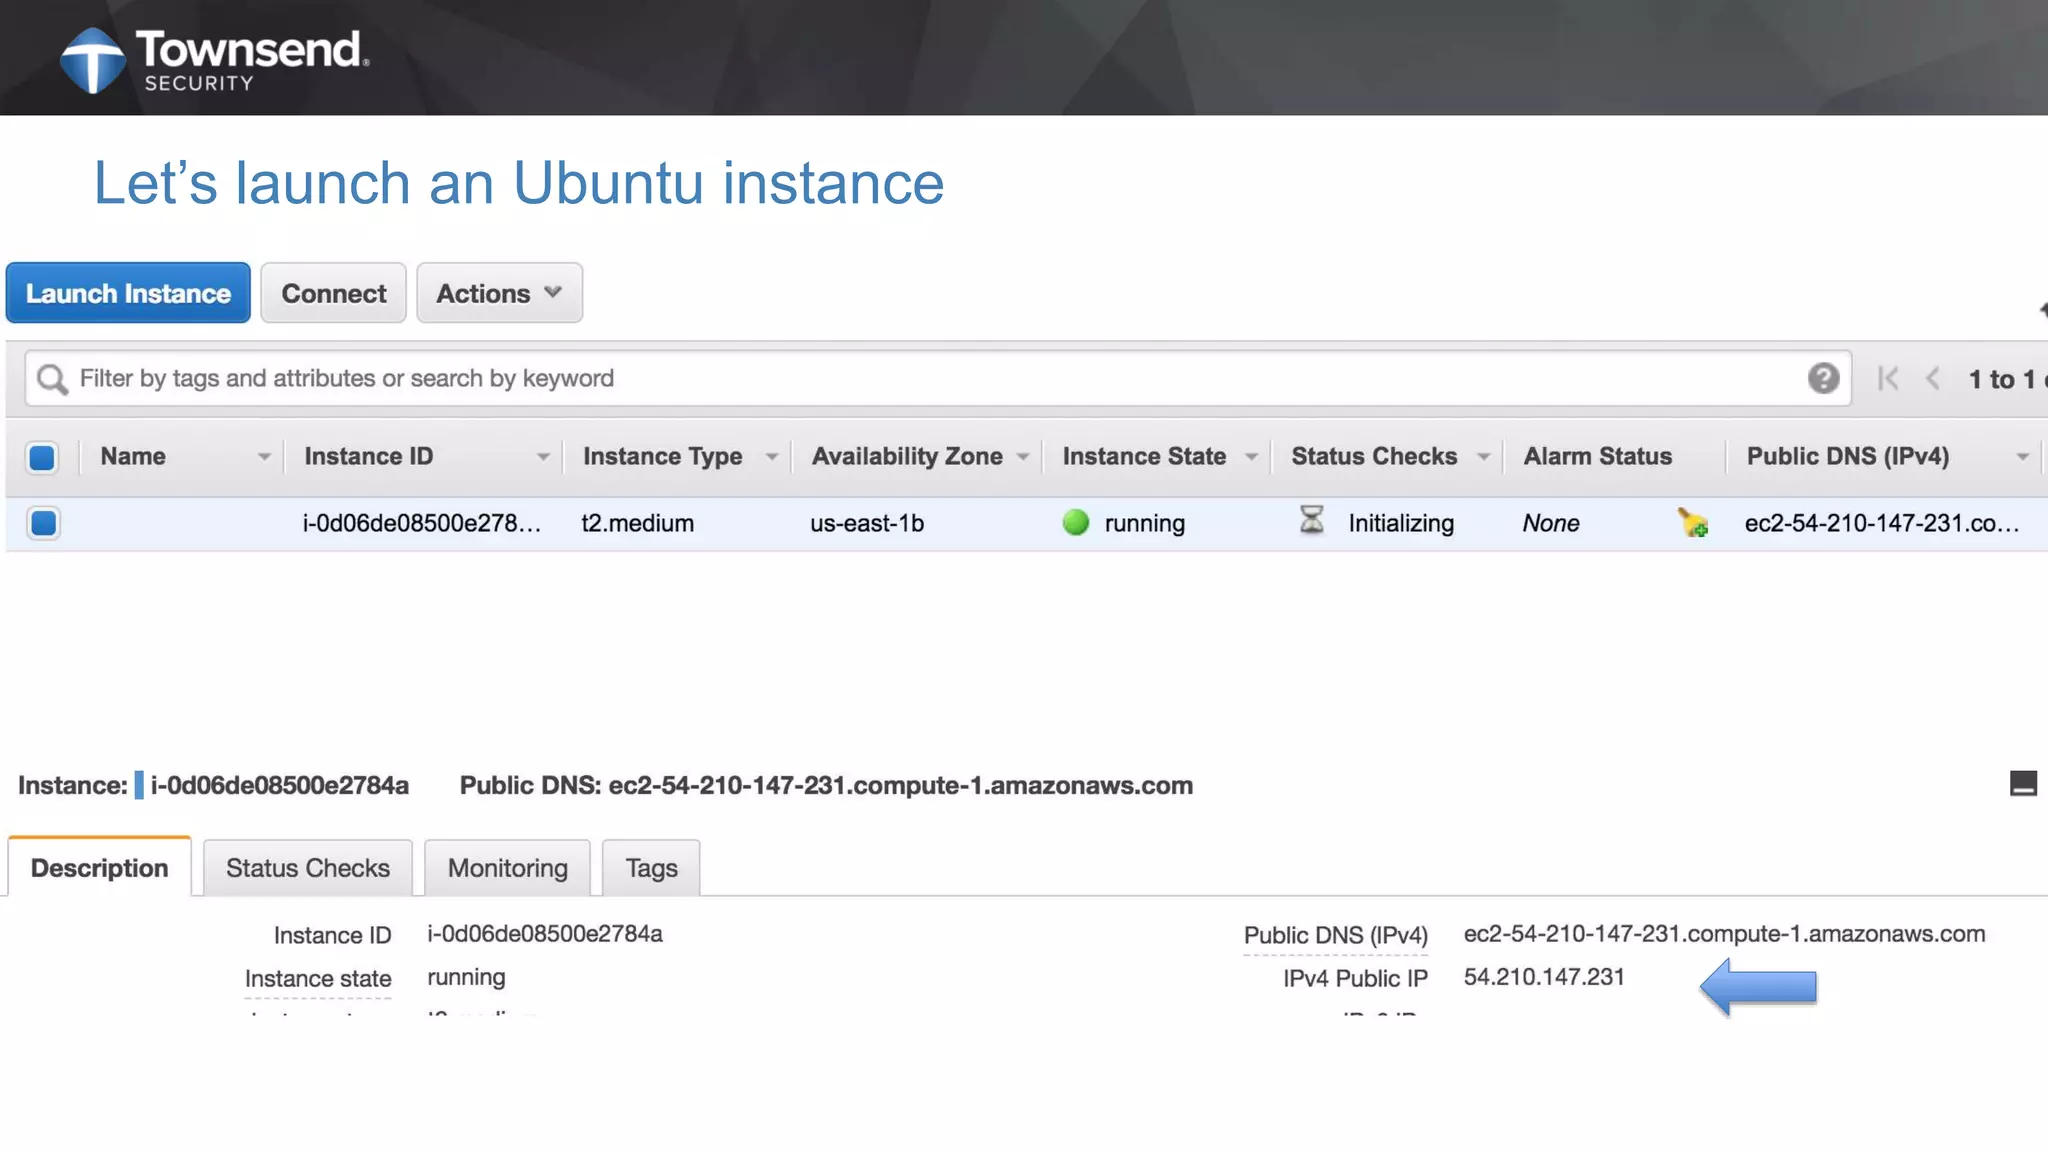Click the None alarm status cell
The height and width of the screenshot is (1152, 2048).
pyautogui.click(x=1551, y=523)
